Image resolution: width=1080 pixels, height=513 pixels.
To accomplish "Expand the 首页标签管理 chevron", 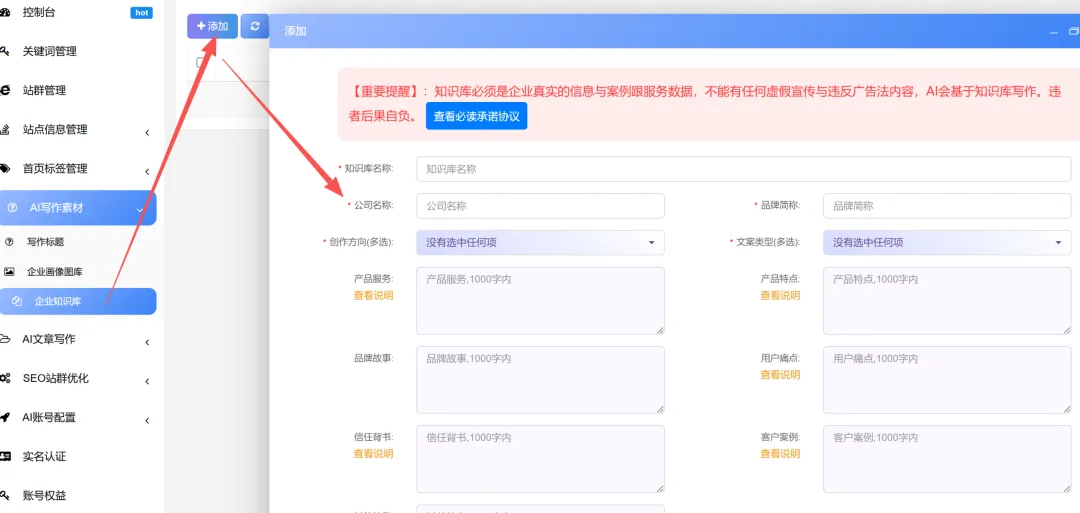I will 147,171.
